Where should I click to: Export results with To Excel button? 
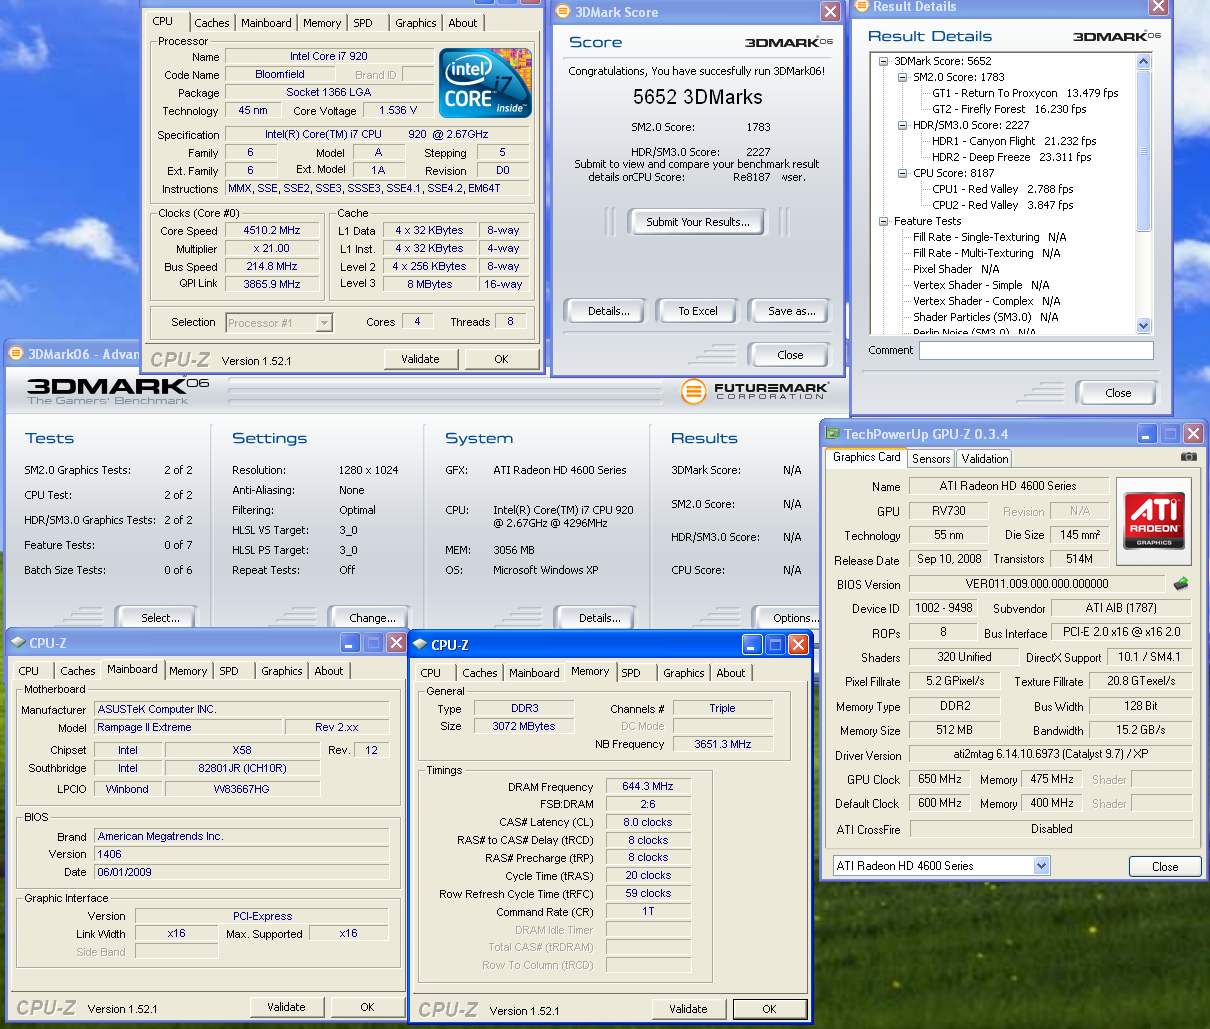pyautogui.click(x=698, y=311)
